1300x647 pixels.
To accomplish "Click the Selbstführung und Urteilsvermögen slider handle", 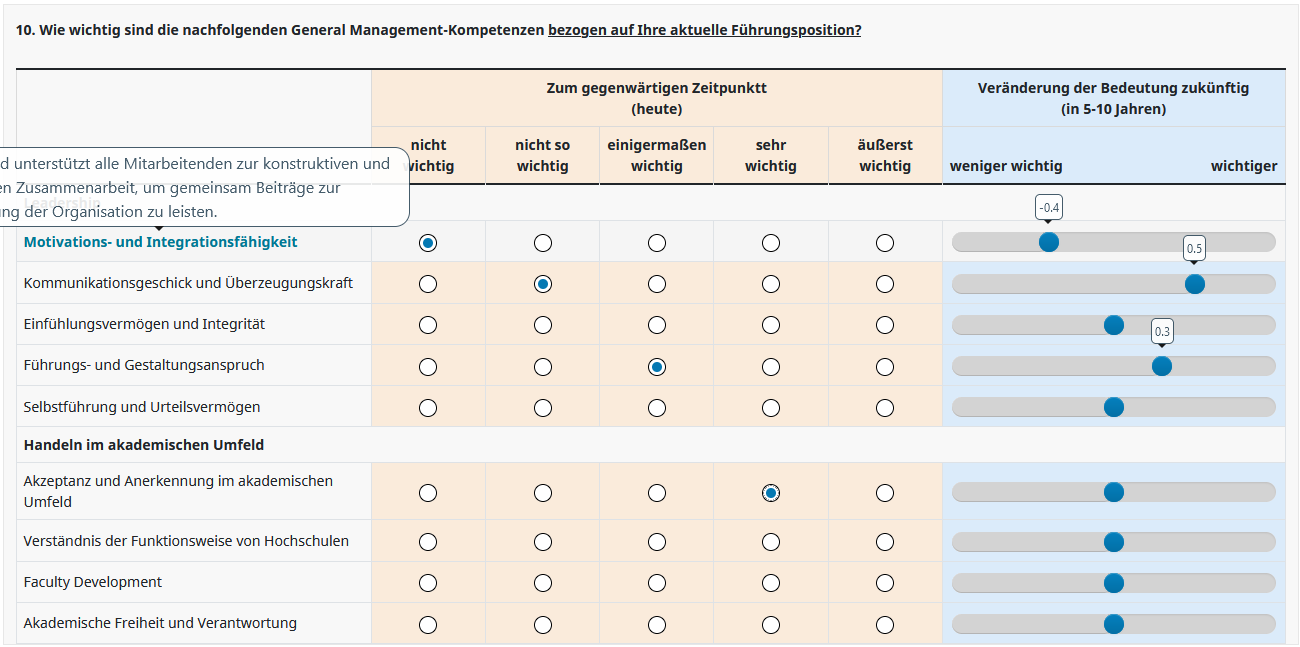I will coord(1114,407).
